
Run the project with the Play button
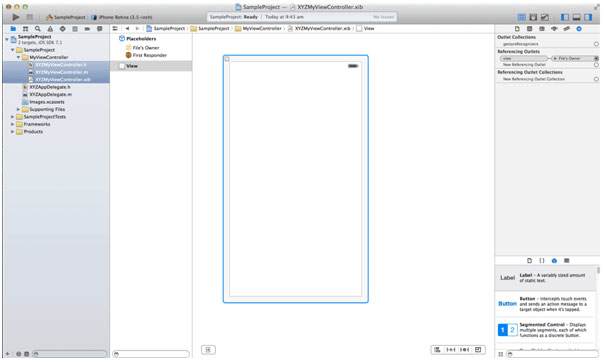click(x=15, y=17)
